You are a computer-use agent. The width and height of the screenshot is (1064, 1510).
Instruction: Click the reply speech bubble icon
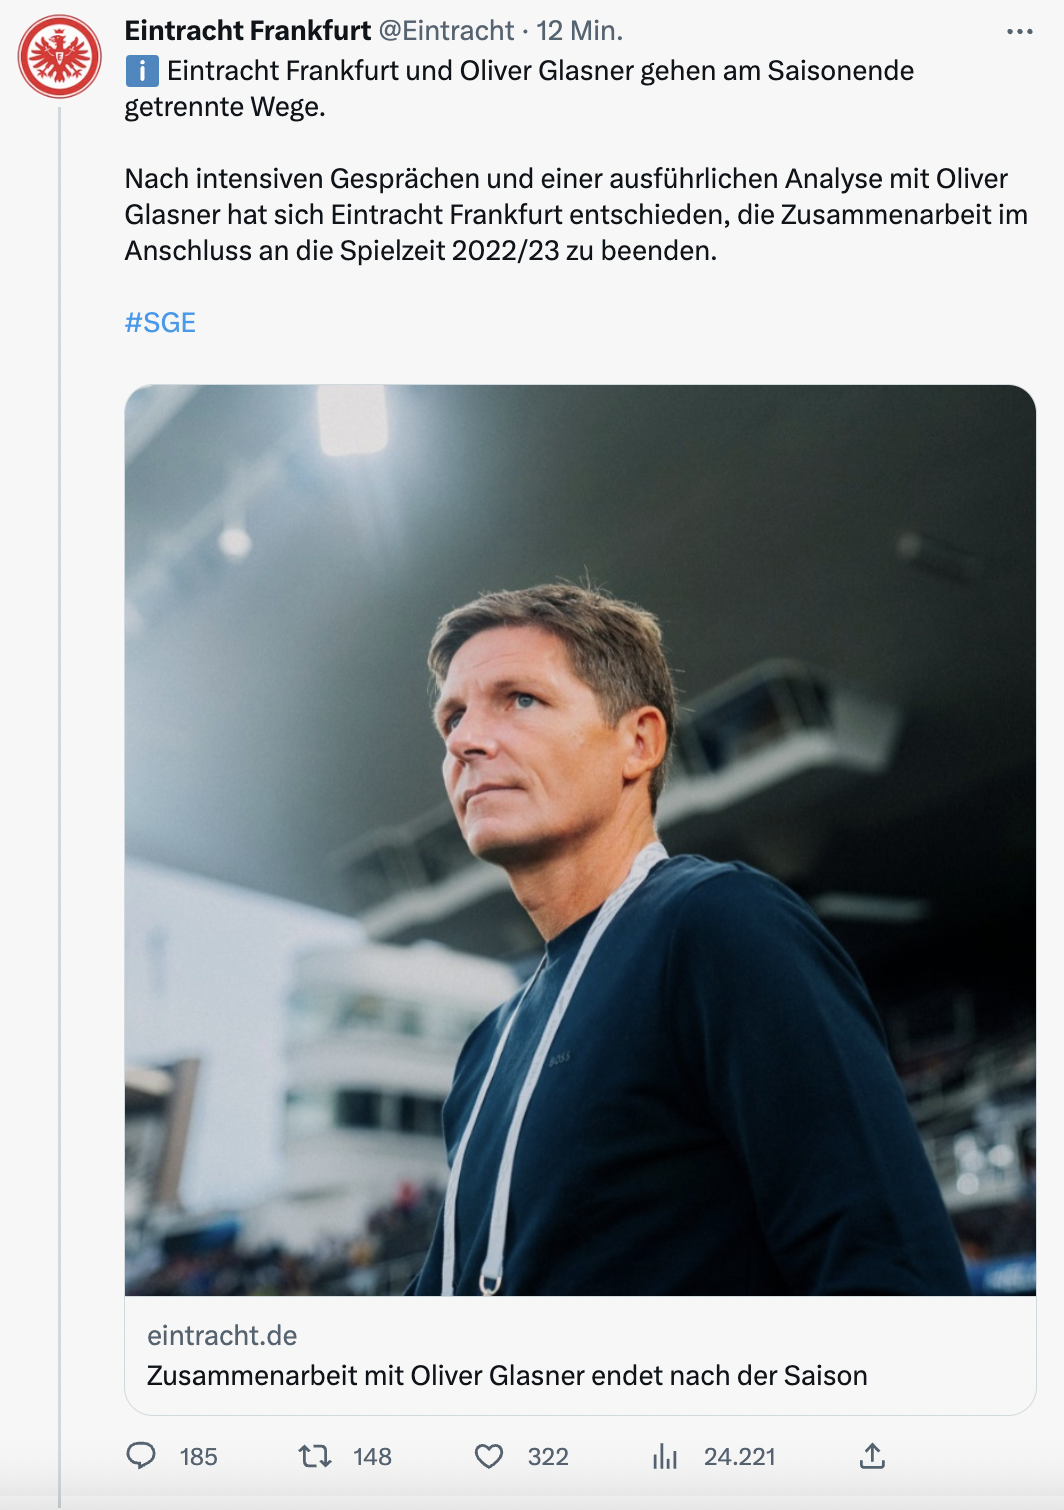coord(141,1456)
